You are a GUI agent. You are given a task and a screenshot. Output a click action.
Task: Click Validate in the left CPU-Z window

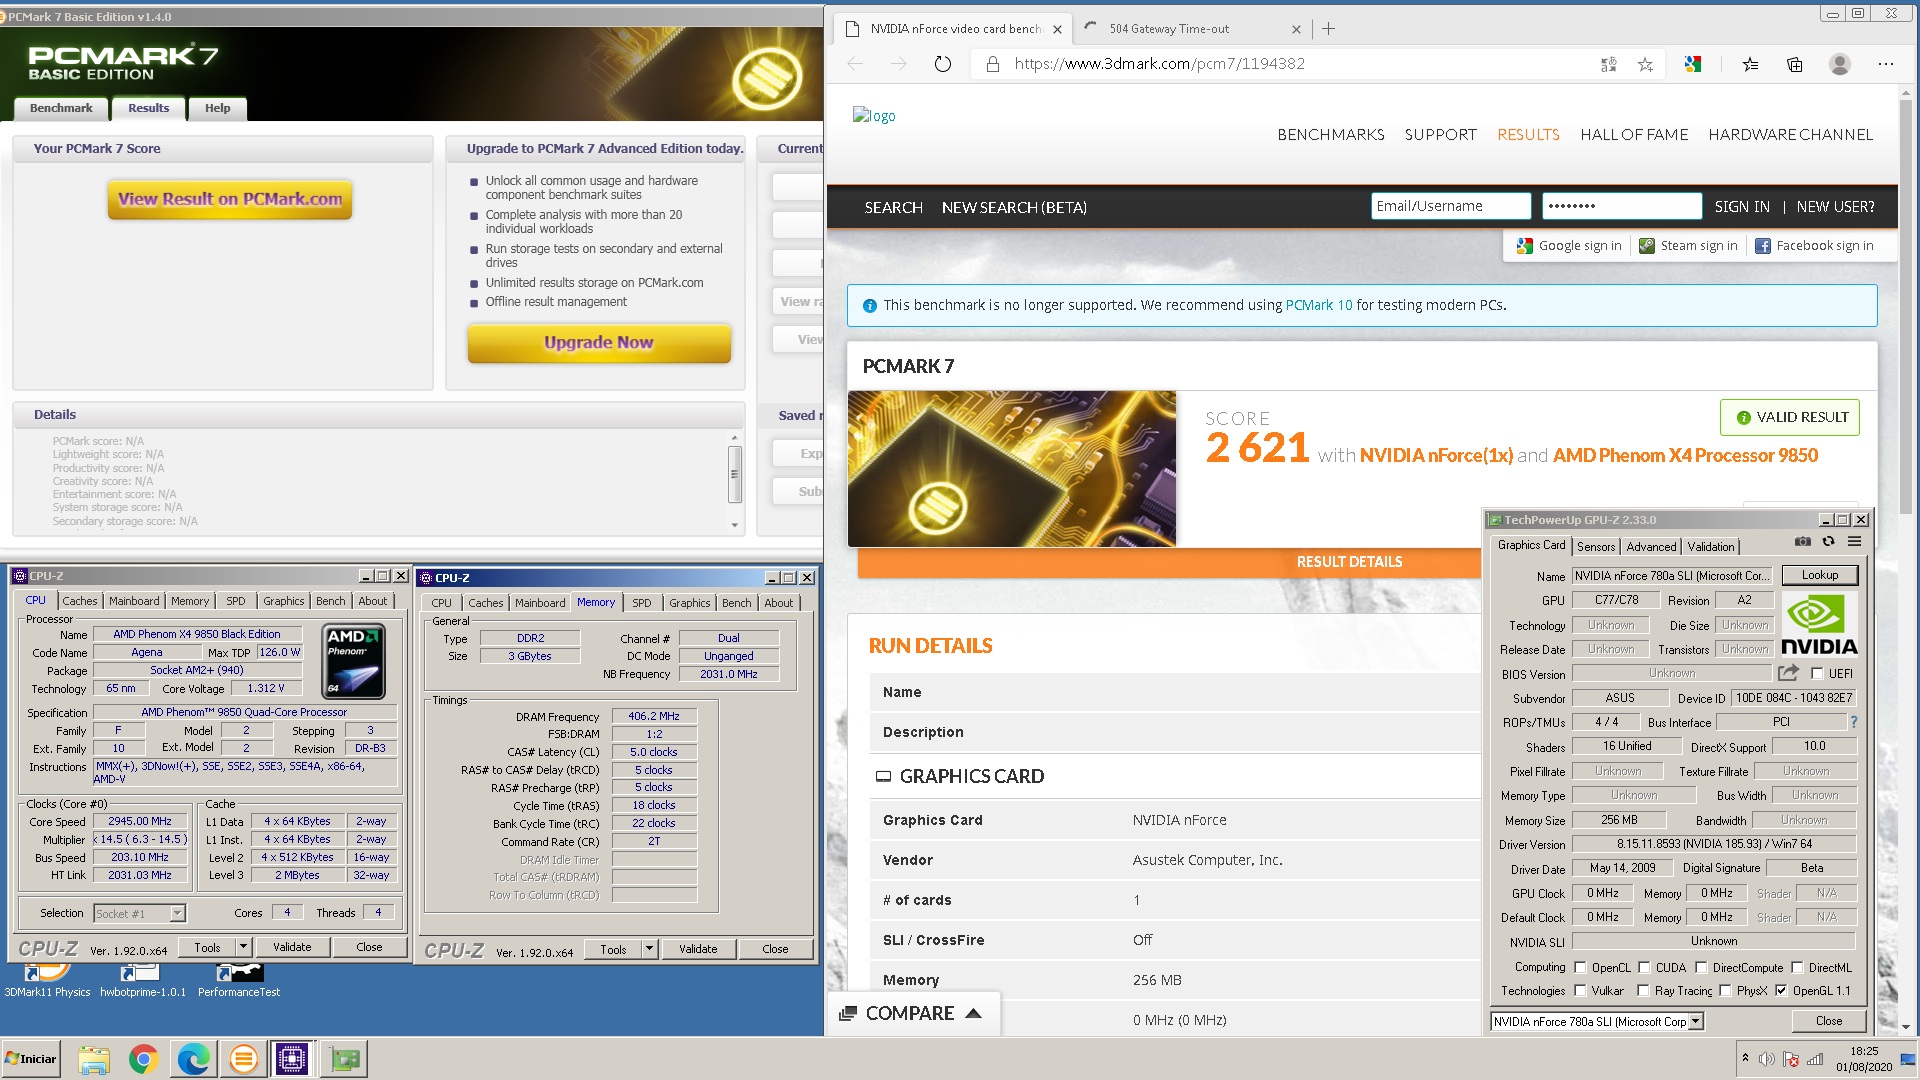(292, 947)
